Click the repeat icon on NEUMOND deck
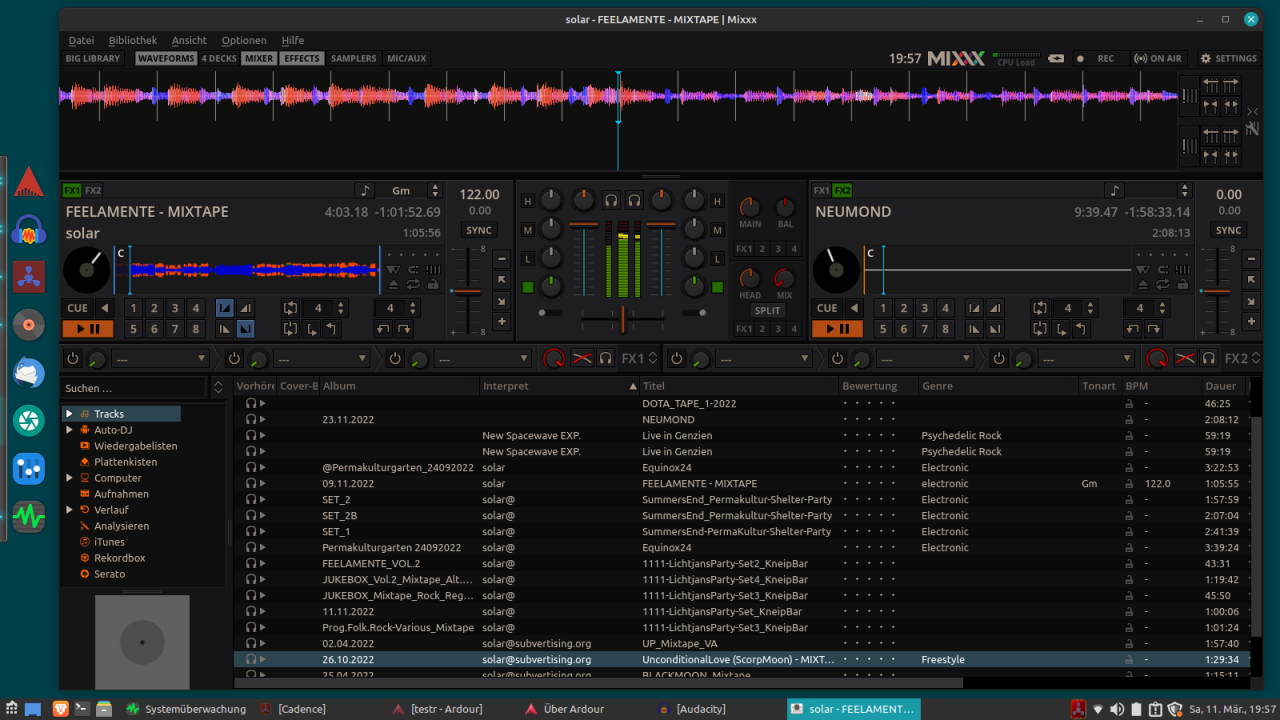This screenshot has width=1280, height=720. pos(1161,284)
